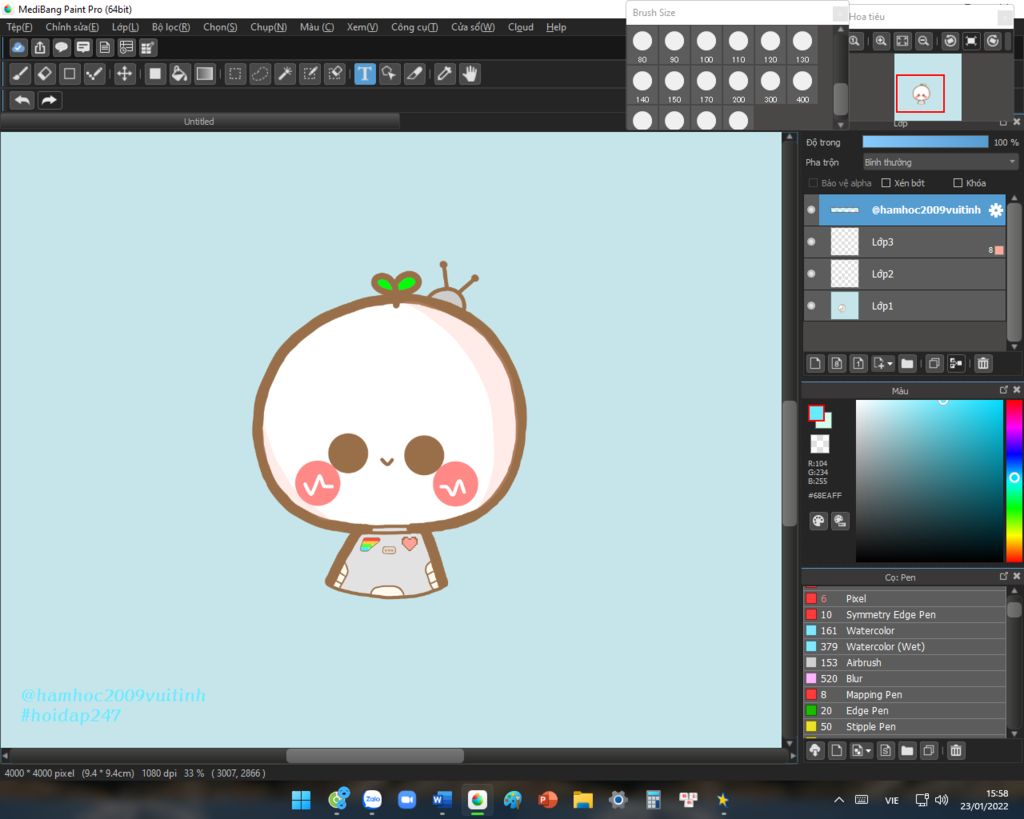Image resolution: width=1024 pixels, height=819 pixels.
Task: Open the add special layer dropdown
Action: tap(883, 364)
